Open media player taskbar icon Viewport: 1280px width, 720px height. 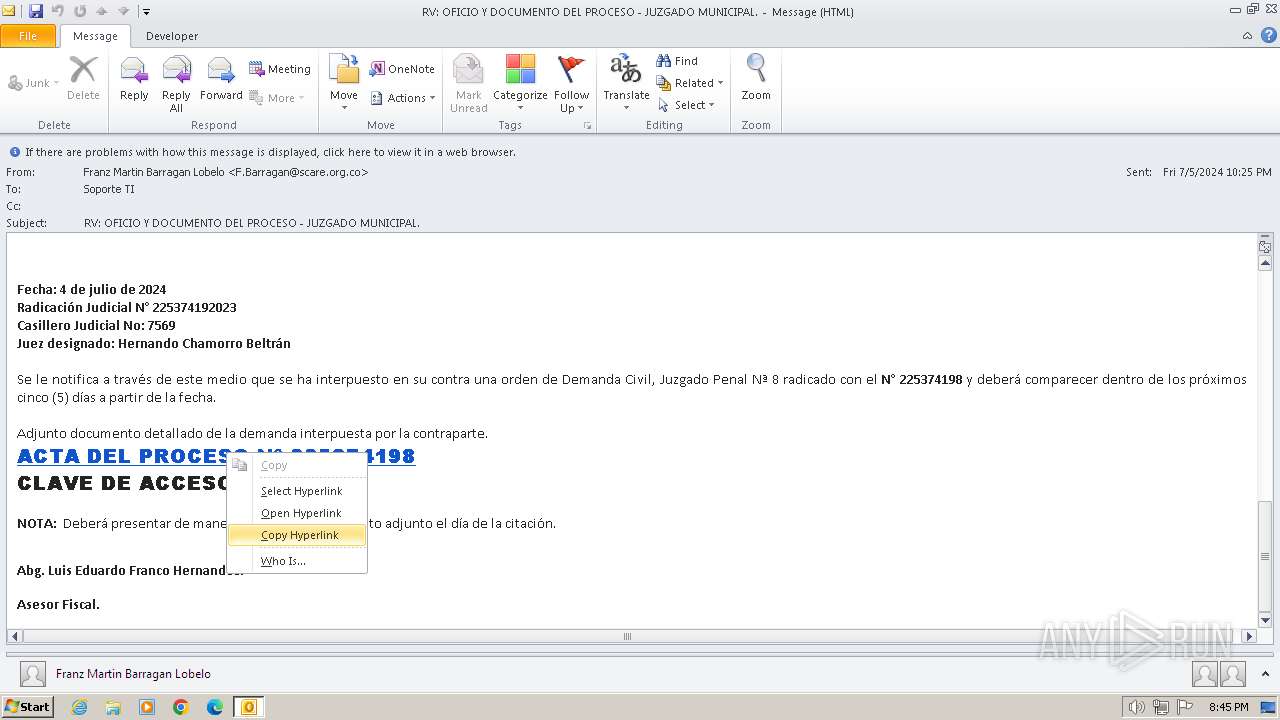pyautogui.click(x=147, y=707)
